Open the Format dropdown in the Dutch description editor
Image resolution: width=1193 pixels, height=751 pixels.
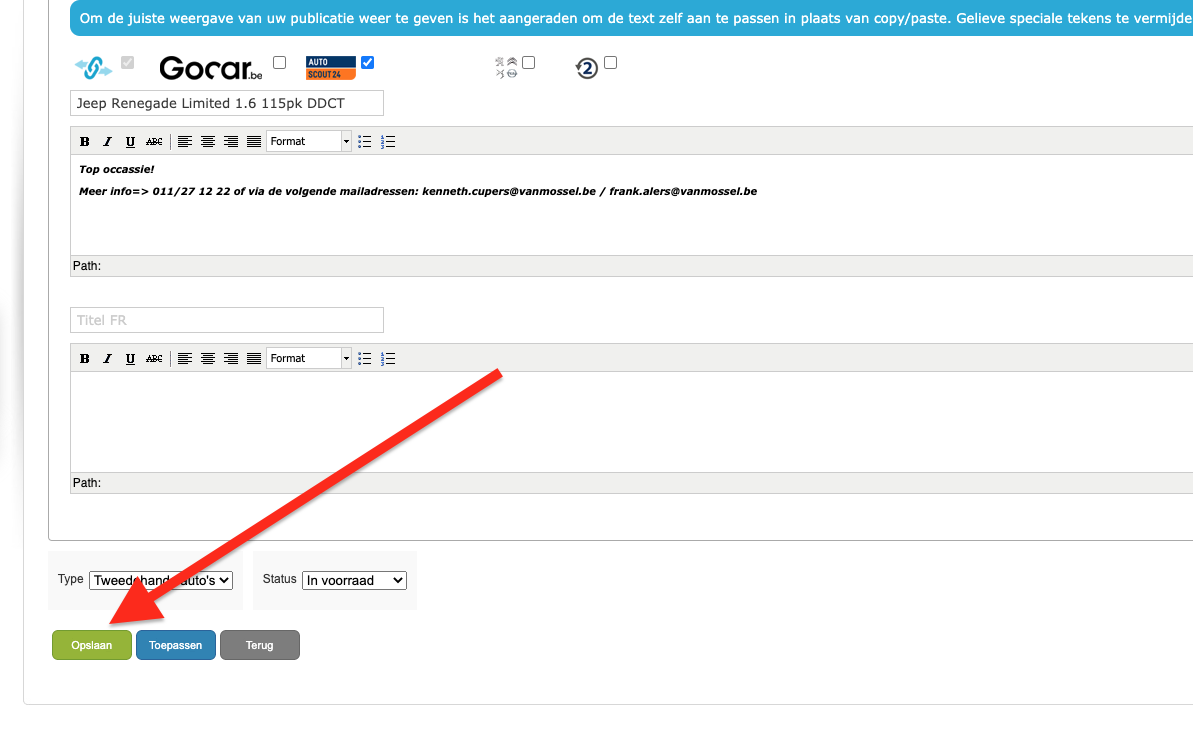[x=309, y=142]
